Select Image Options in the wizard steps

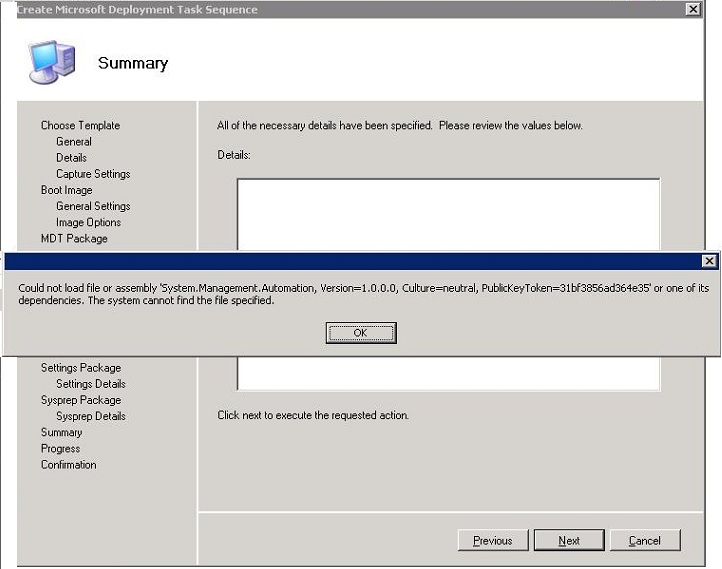click(88, 222)
